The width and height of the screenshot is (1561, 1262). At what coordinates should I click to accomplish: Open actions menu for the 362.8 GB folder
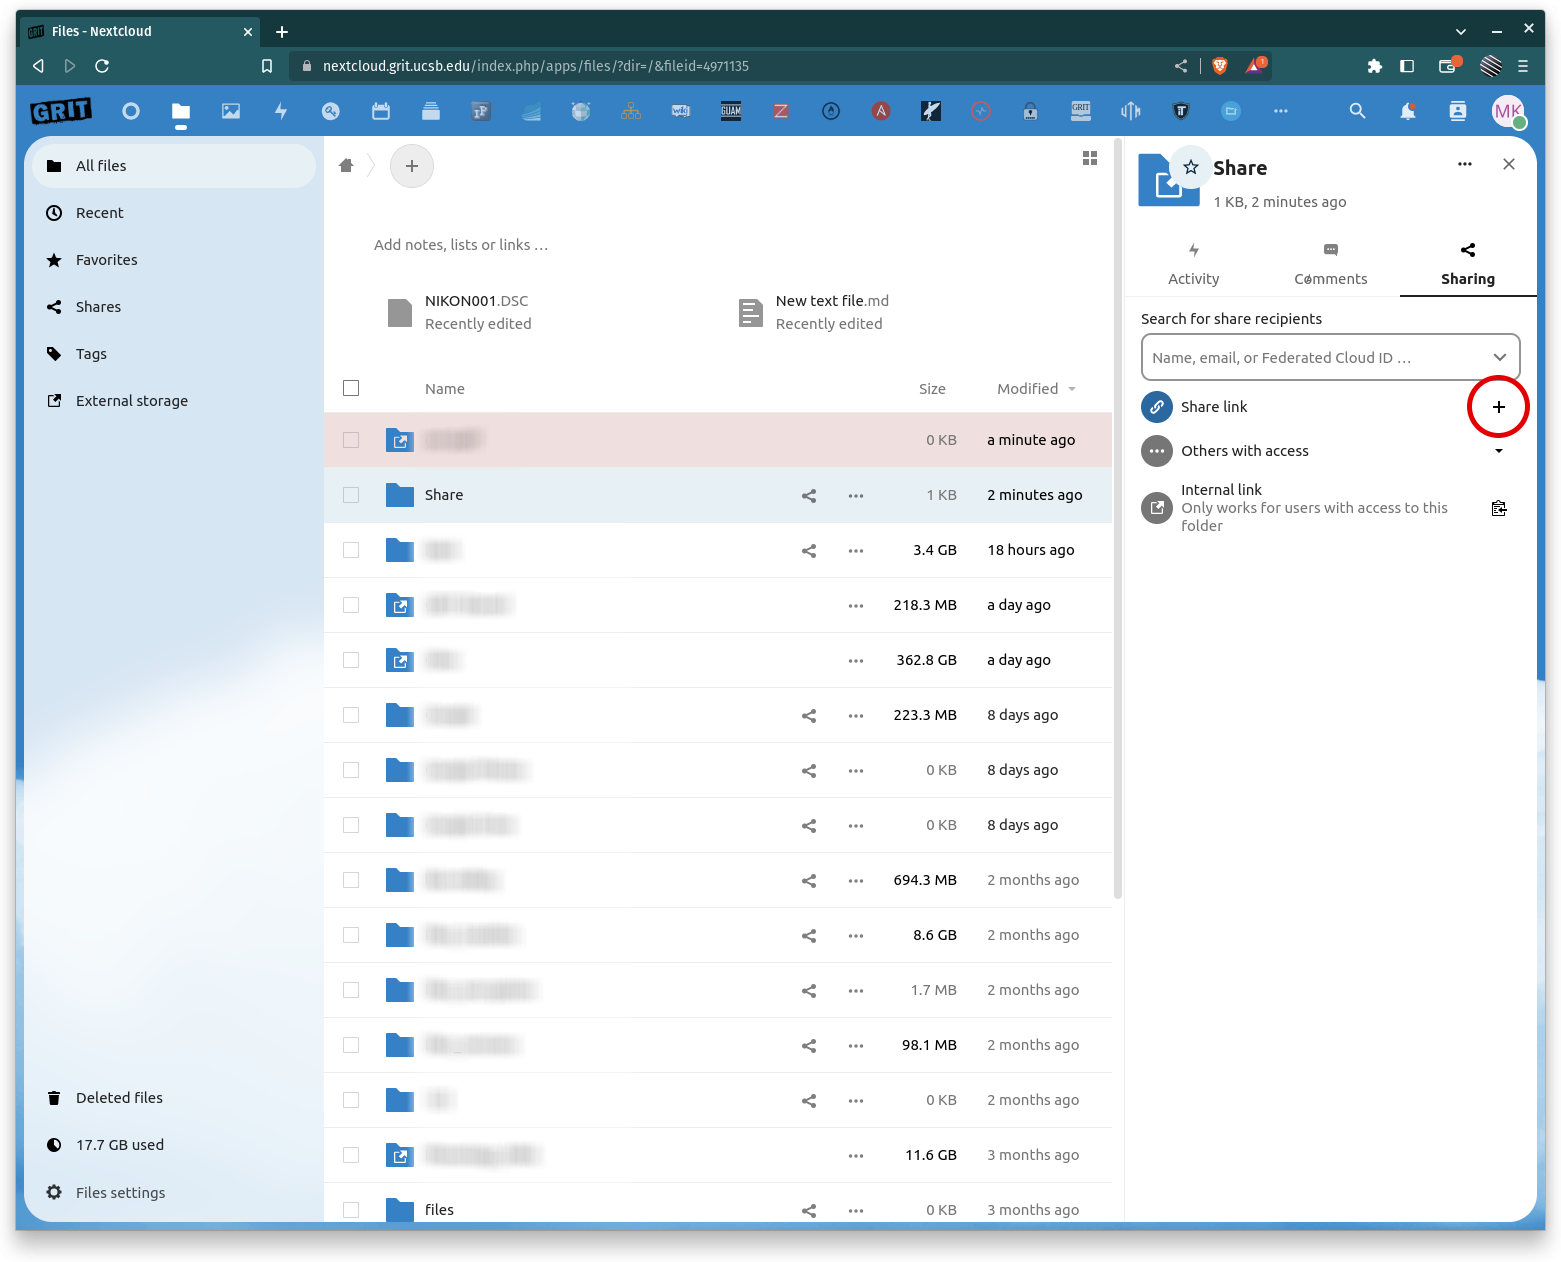point(856,660)
